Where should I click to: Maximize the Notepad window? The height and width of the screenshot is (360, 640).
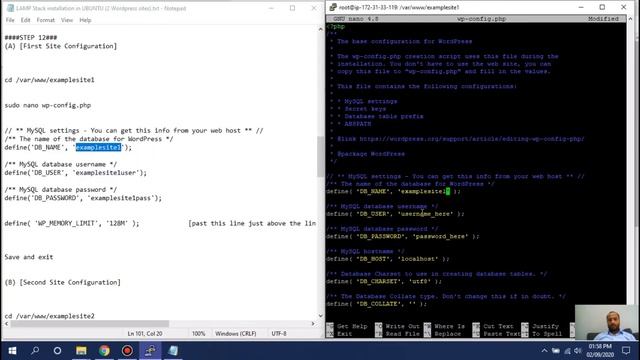click(292, 8)
